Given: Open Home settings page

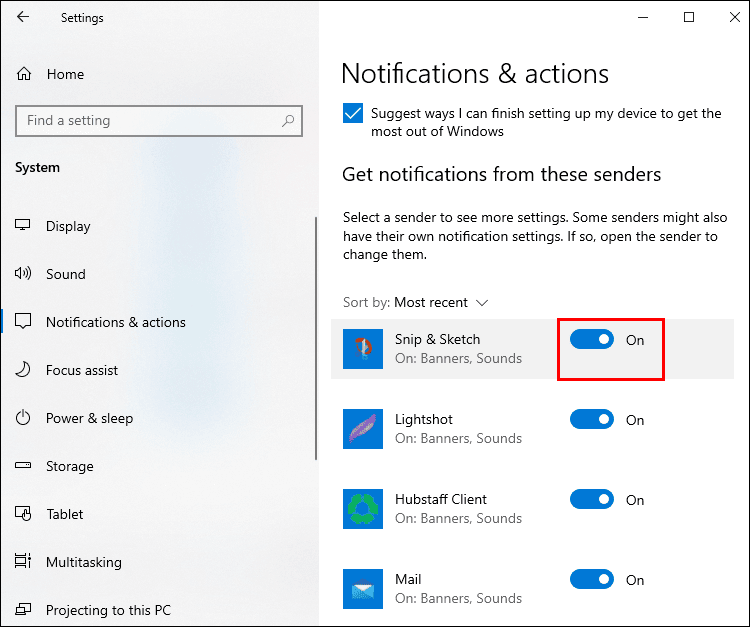Looking at the screenshot, I should [x=66, y=74].
